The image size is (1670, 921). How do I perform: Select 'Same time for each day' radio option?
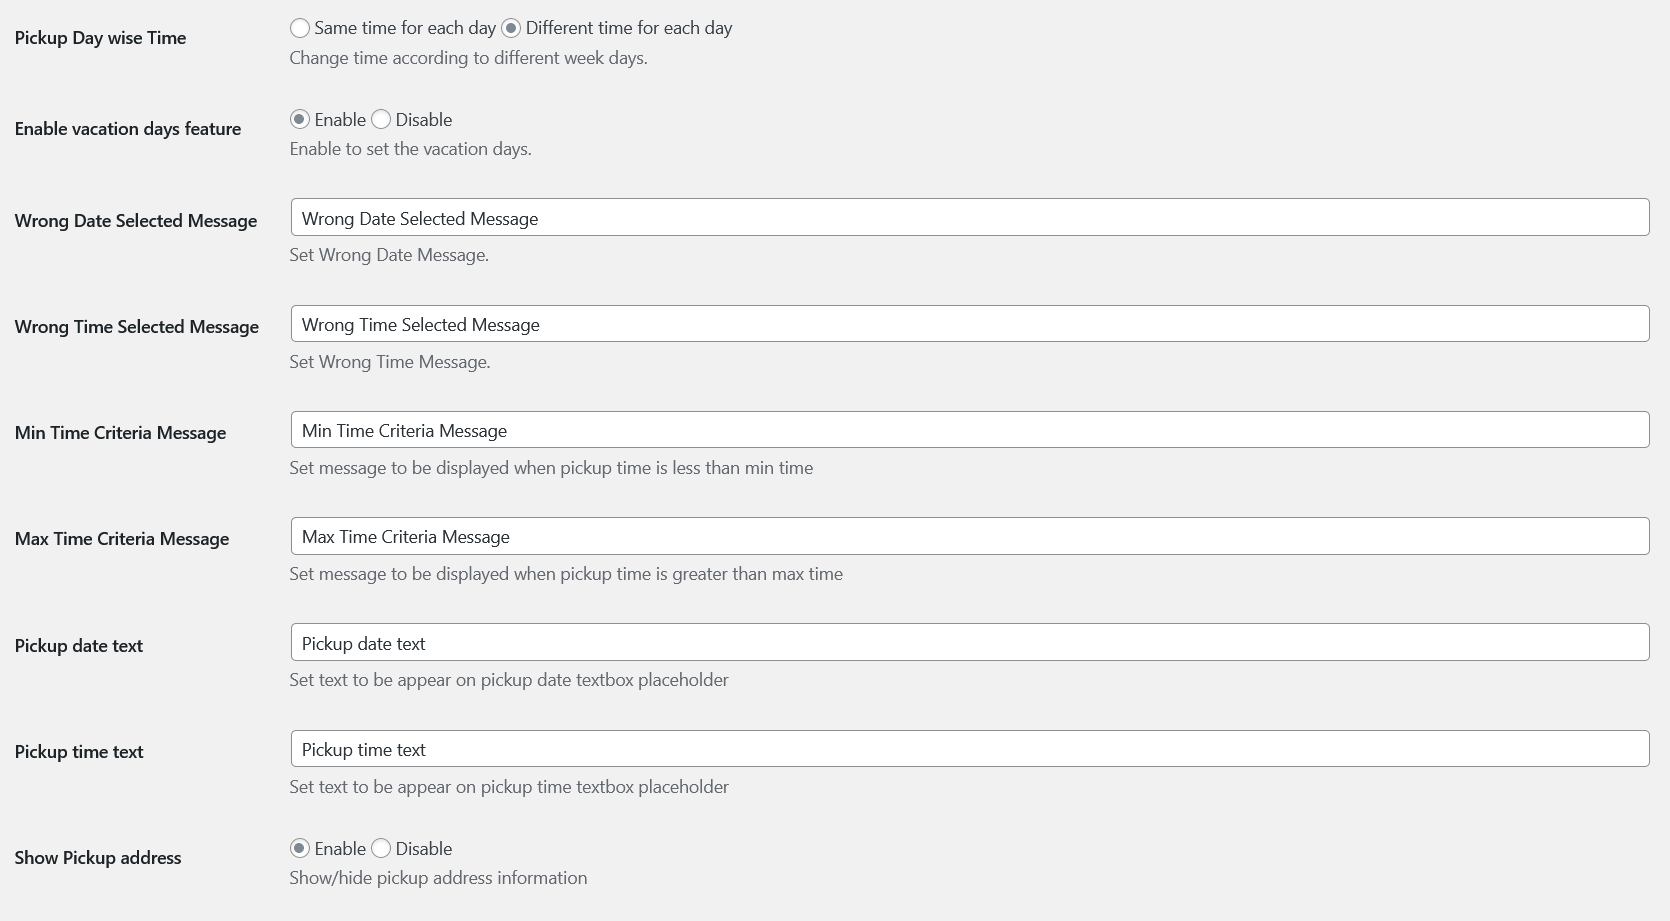300,28
